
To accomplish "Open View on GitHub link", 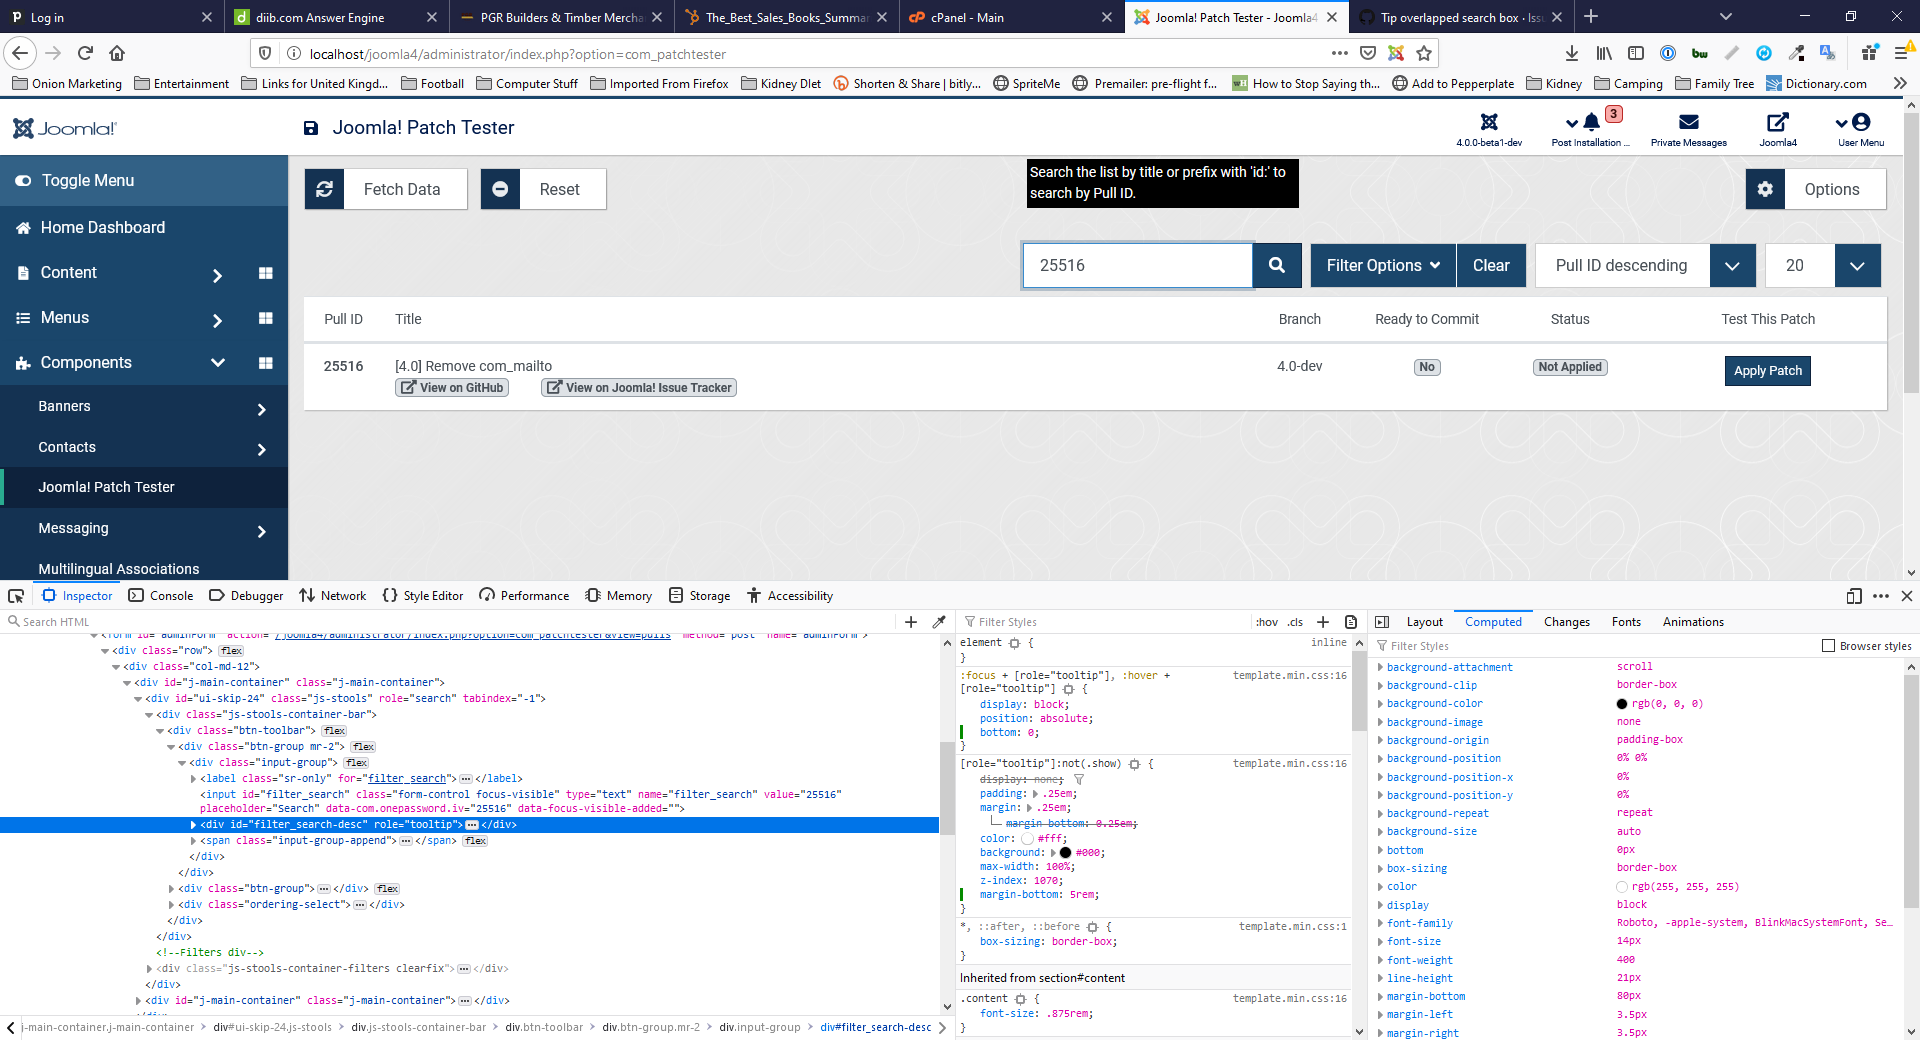I will pyautogui.click(x=452, y=388).
